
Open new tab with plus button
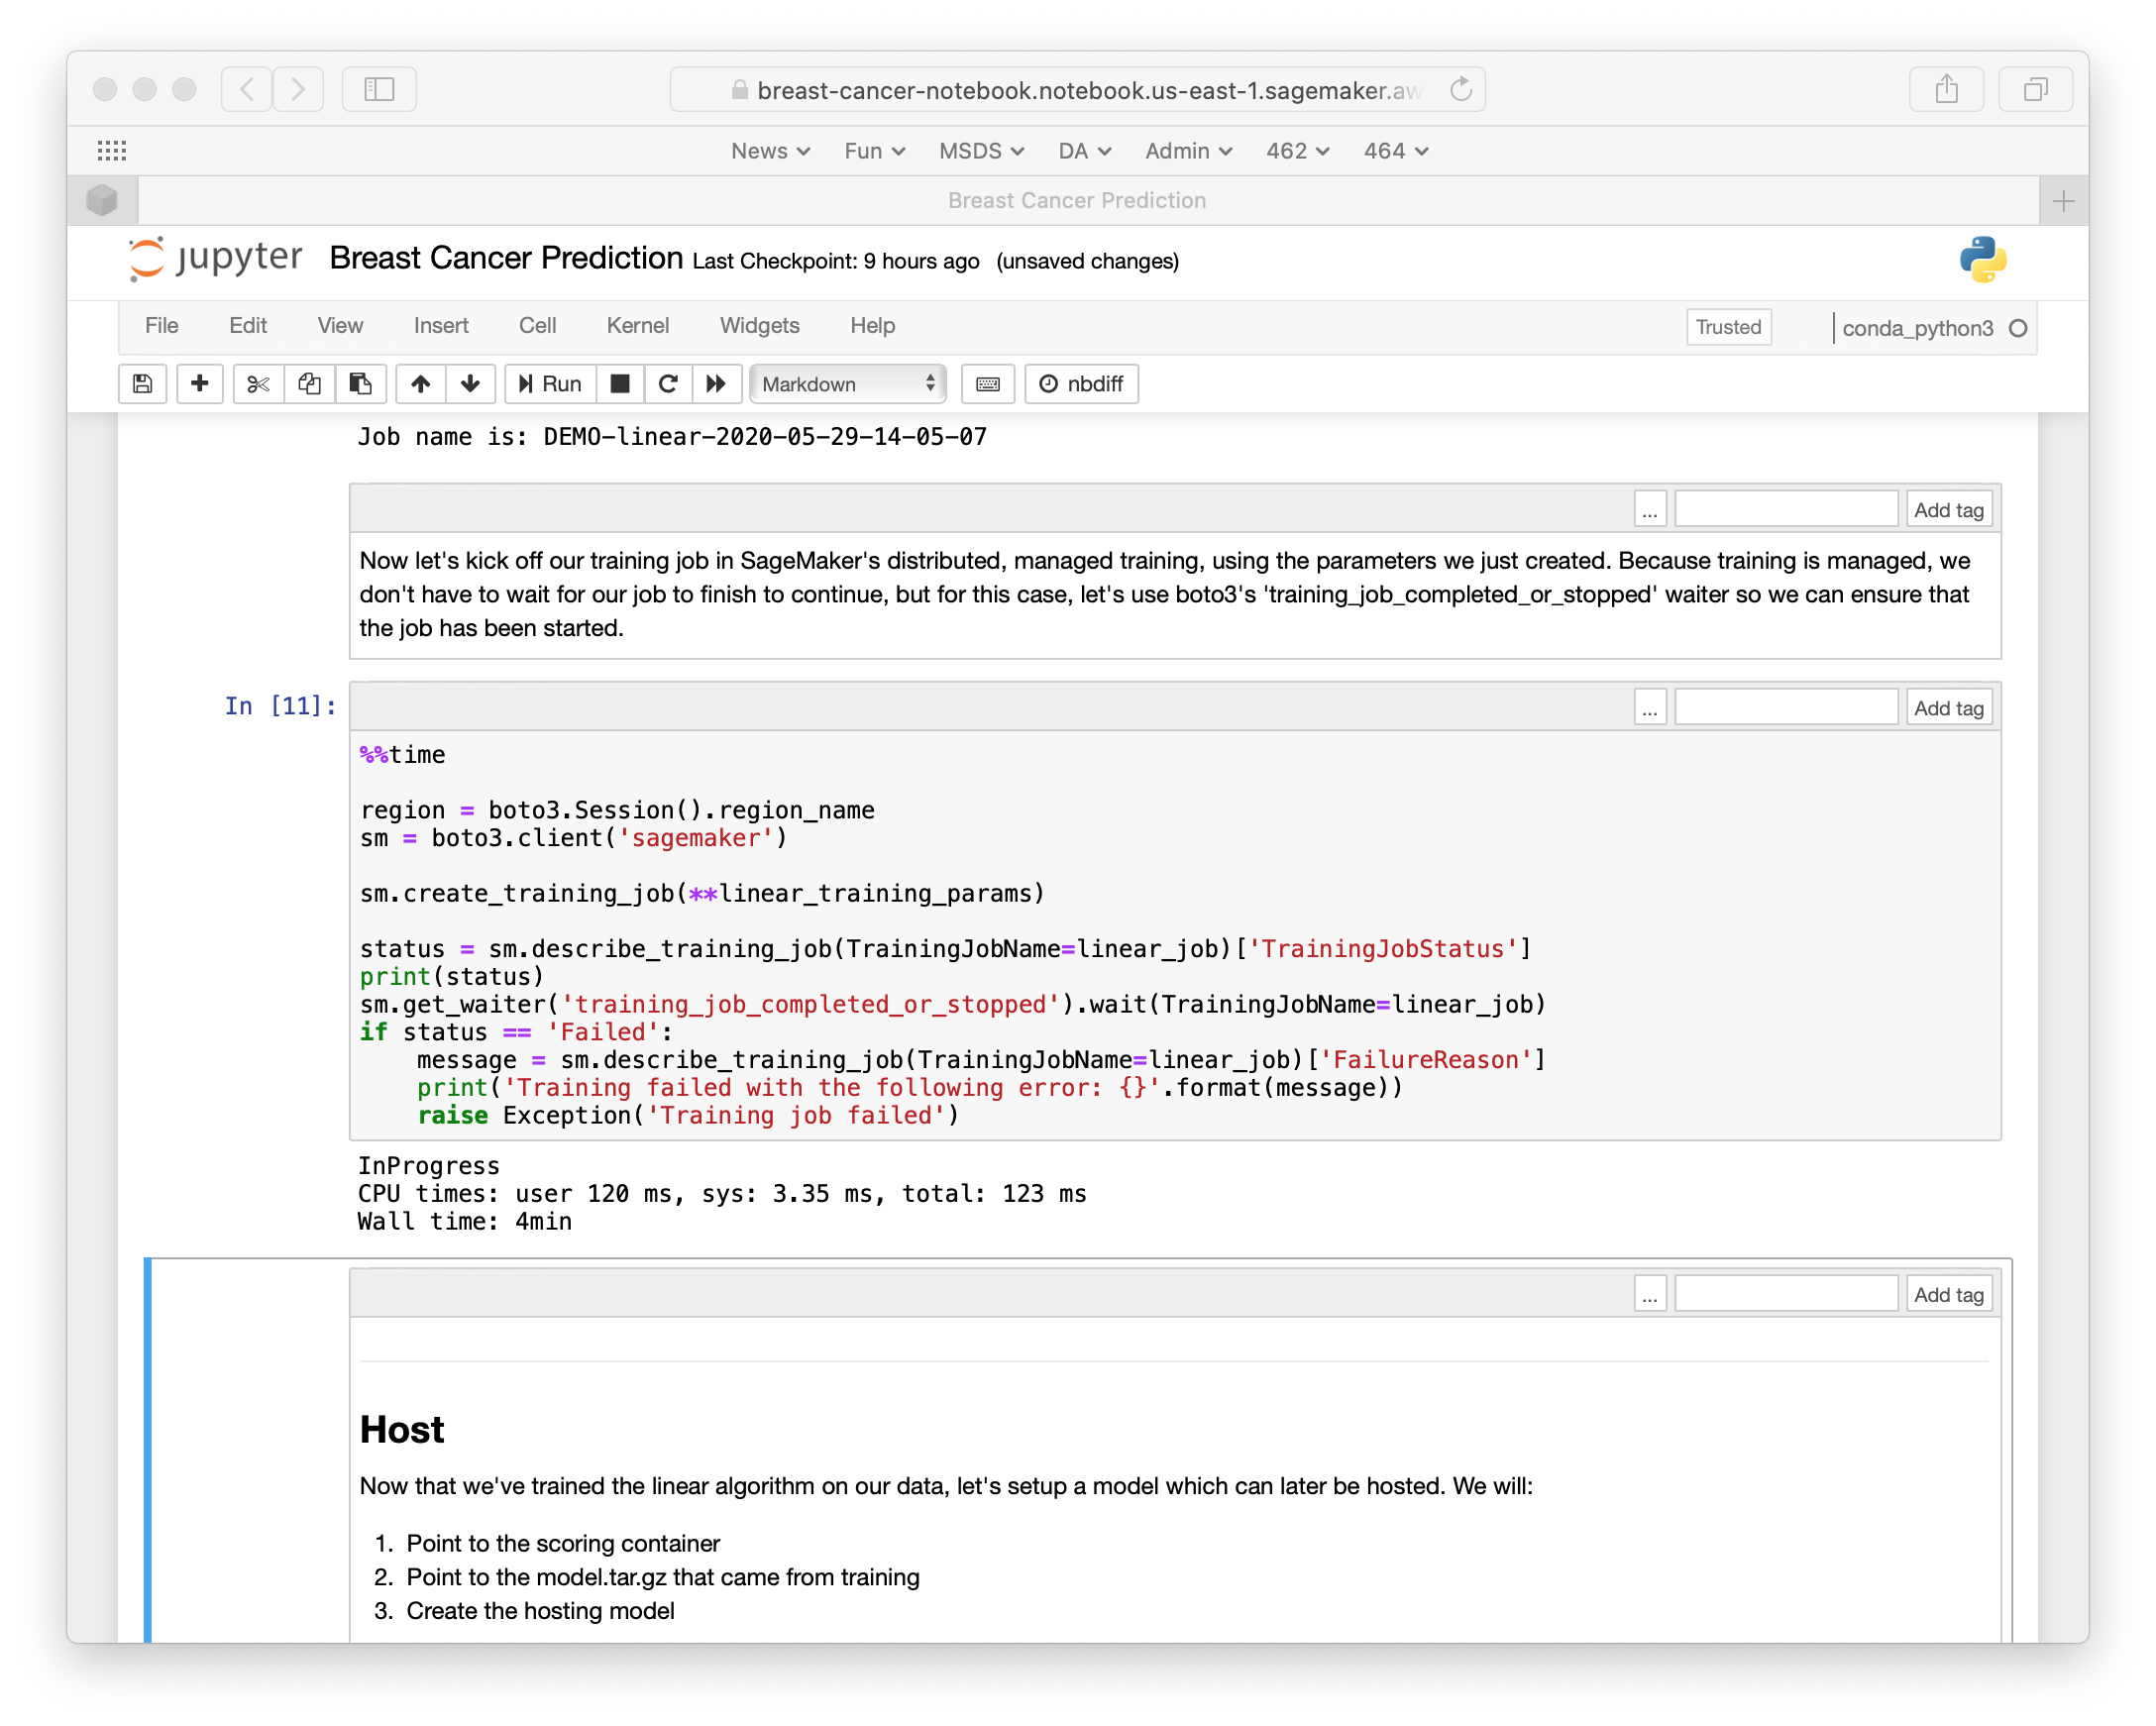pos(2063,201)
